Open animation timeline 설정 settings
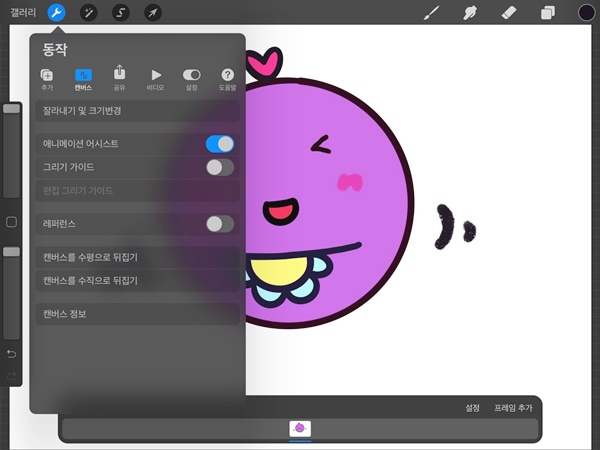Image resolution: width=600 pixels, height=450 pixels. [472, 408]
